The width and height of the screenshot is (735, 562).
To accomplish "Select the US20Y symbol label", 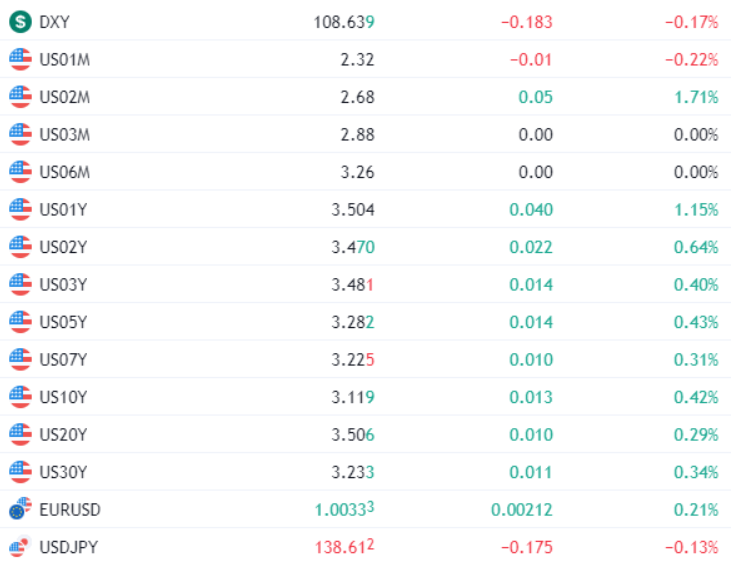I will [x=63, y=435].
